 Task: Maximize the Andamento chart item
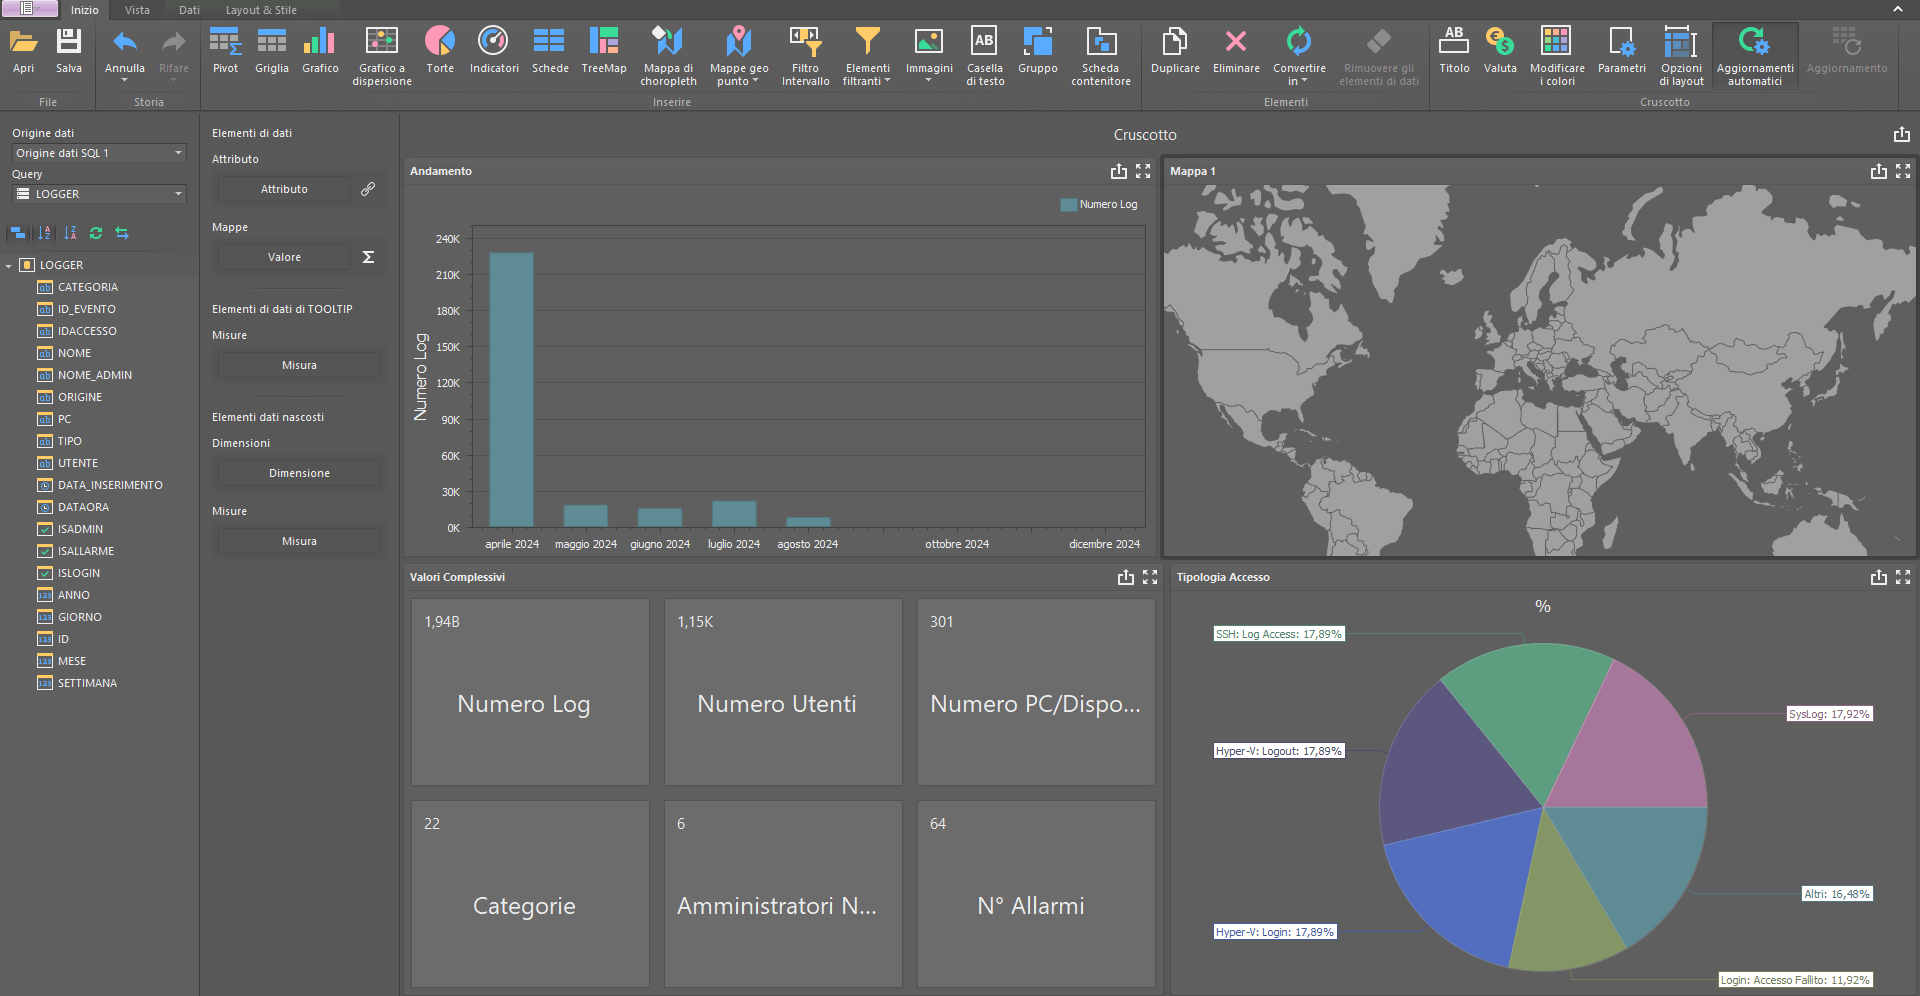pos(1143,172)
